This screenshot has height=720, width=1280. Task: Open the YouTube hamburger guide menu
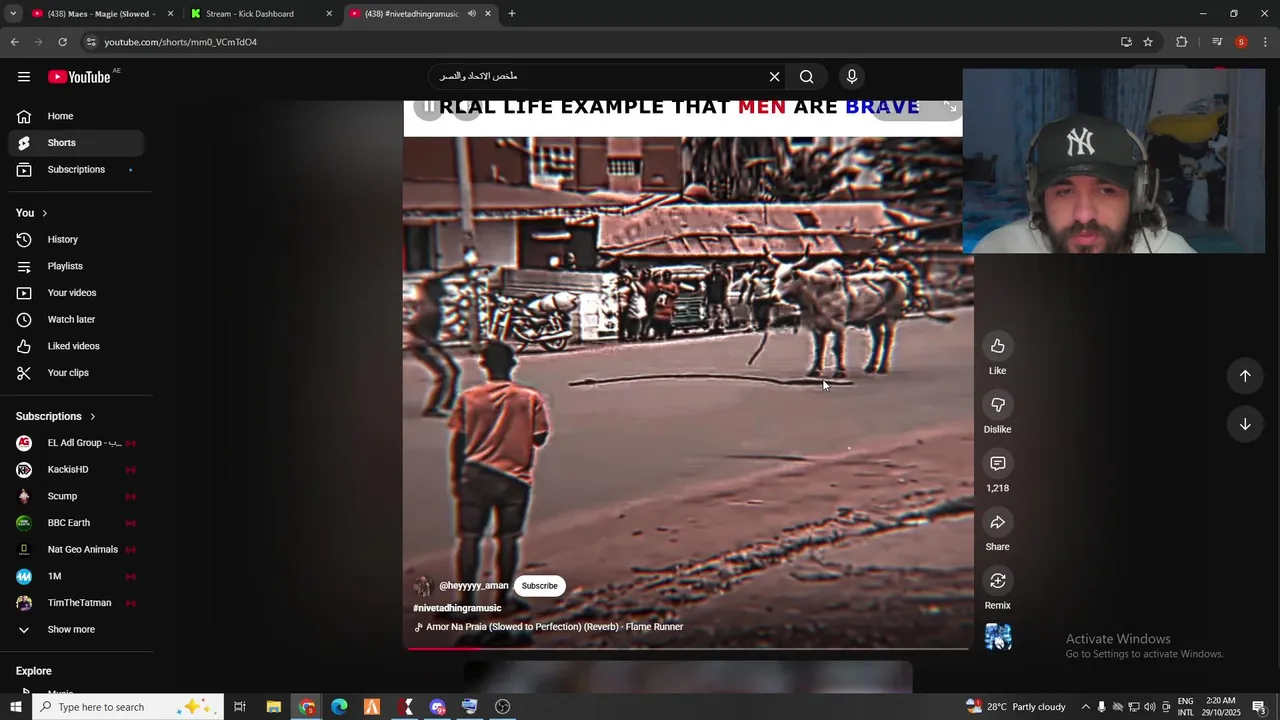click(x=24, y=77)
